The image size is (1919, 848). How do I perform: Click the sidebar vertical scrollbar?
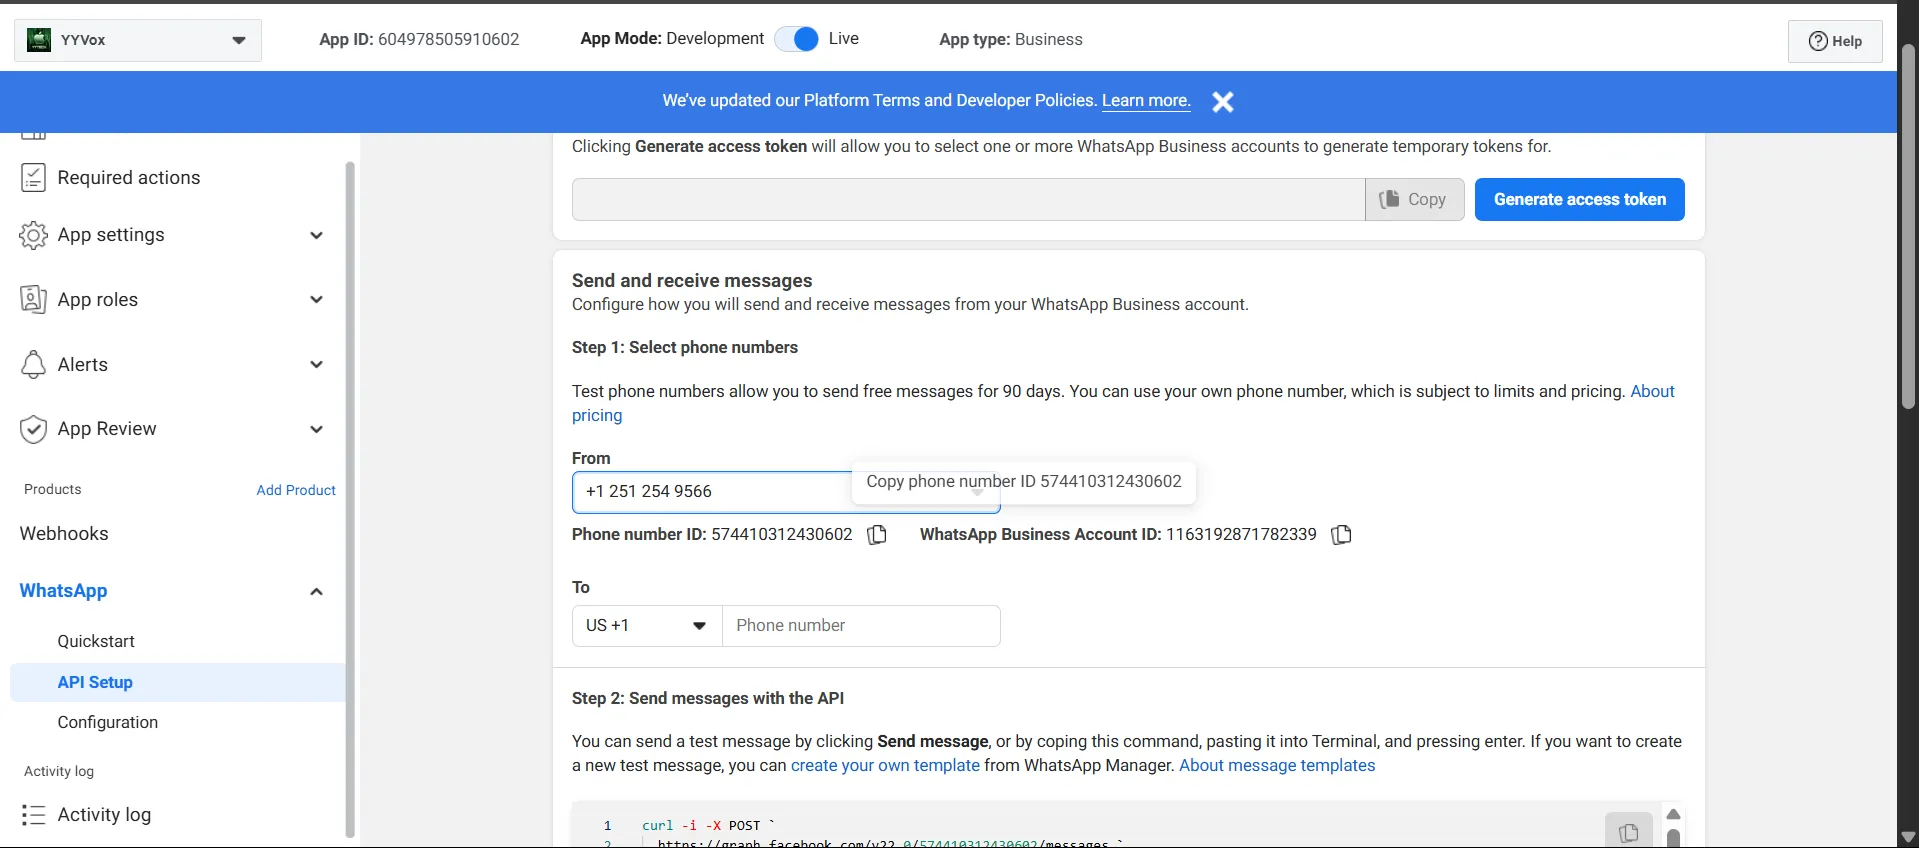tap(350, 498)
